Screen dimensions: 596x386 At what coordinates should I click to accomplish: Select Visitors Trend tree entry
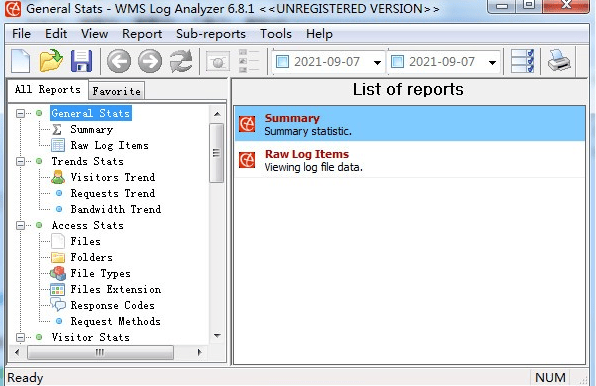(x=113, y=177)
